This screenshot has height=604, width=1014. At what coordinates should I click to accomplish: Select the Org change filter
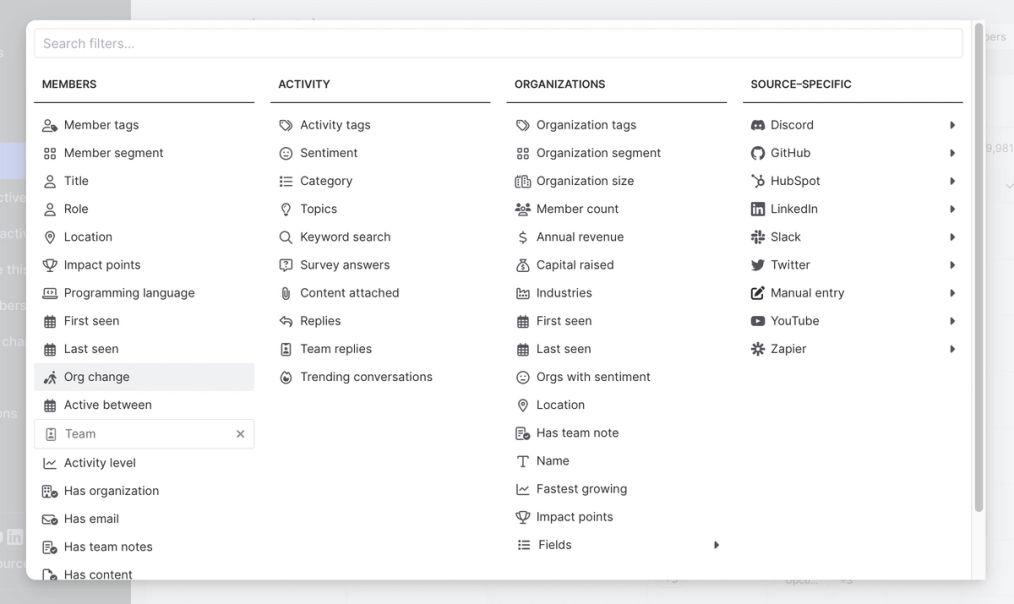(x=96, y=376)
